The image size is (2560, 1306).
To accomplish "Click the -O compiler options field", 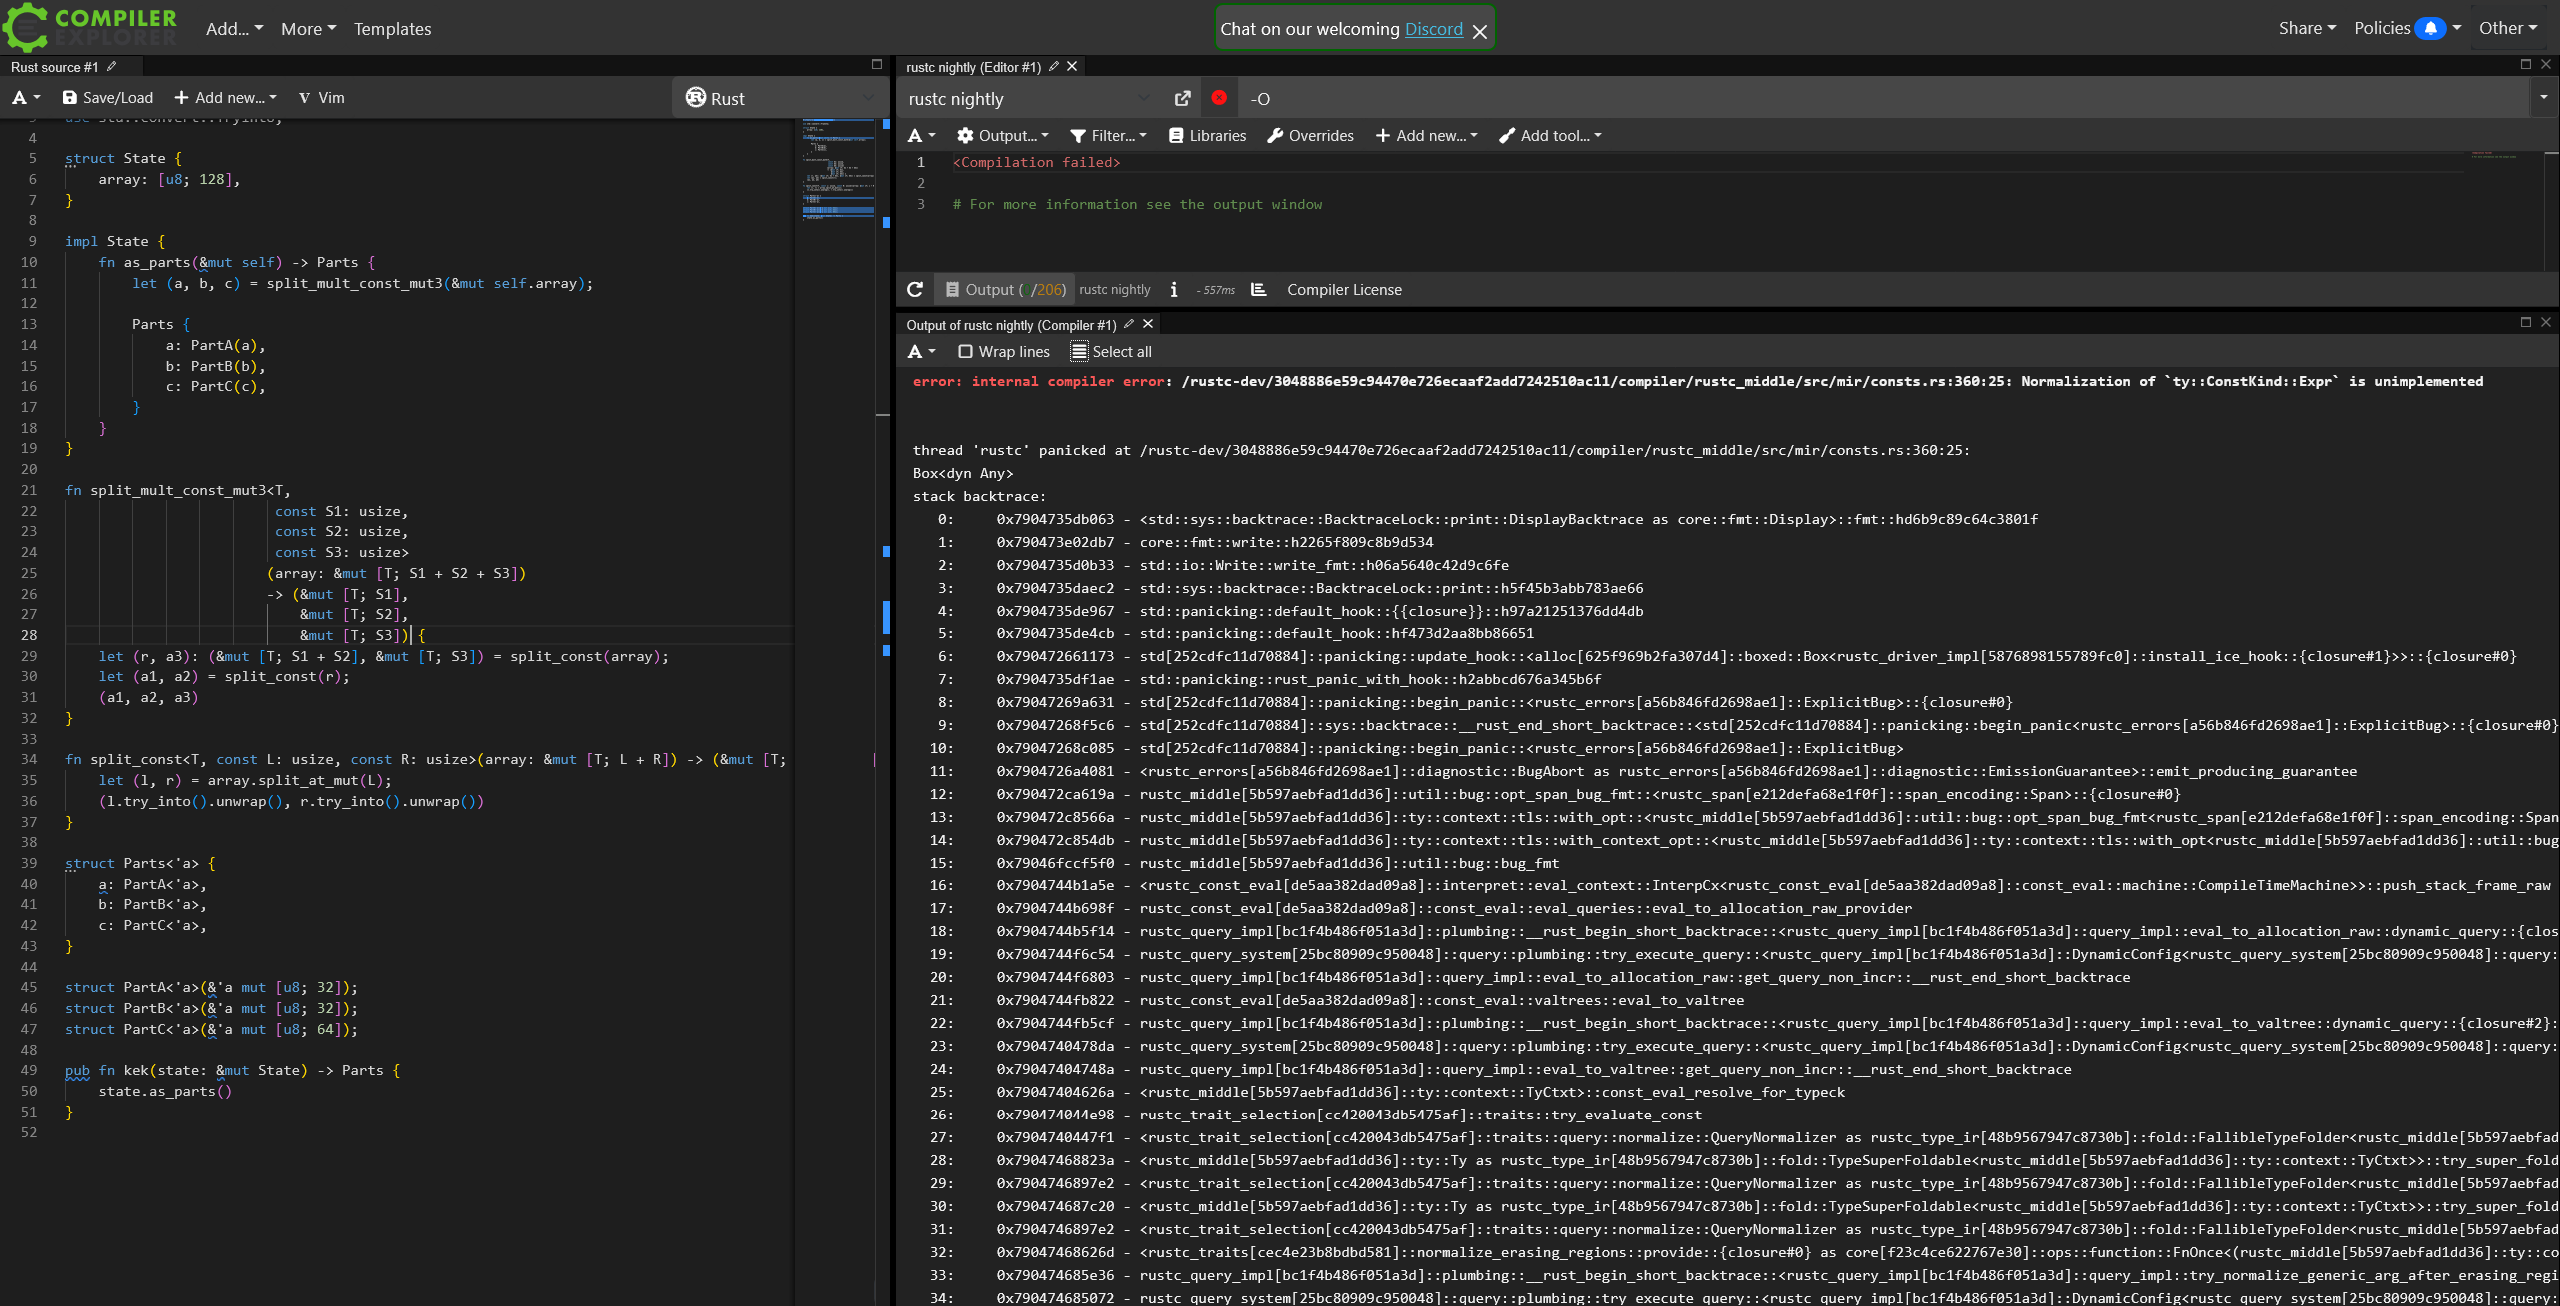I will (x=1884, y=98).
